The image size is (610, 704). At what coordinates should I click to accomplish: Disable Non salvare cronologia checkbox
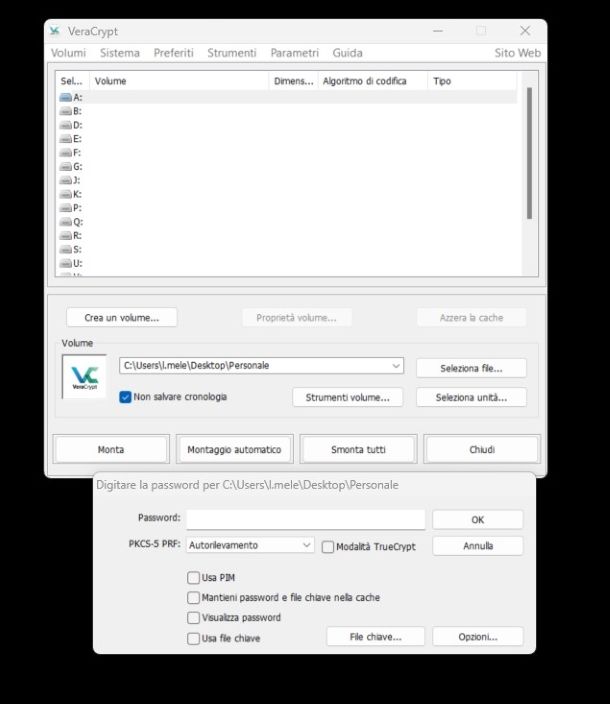tap(125, 397)
